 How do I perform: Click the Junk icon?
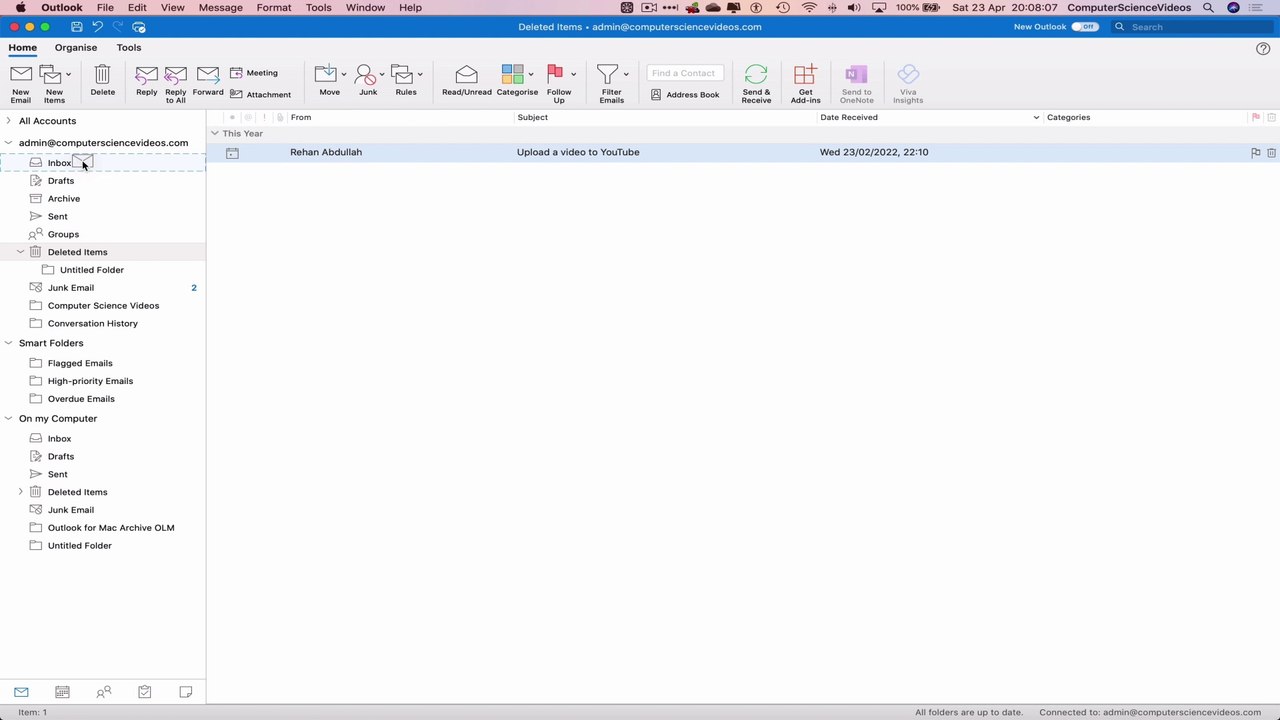pos(366,75)
